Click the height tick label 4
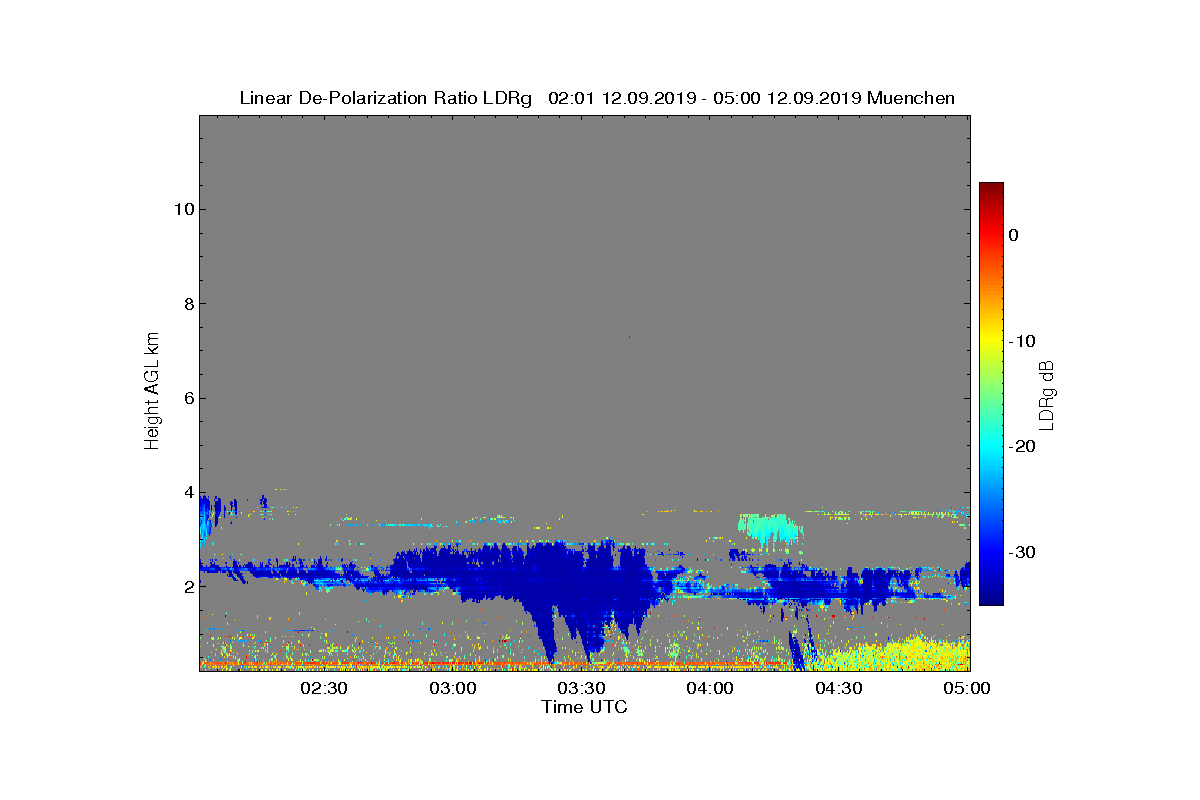1200x800 pixels. 187,492
